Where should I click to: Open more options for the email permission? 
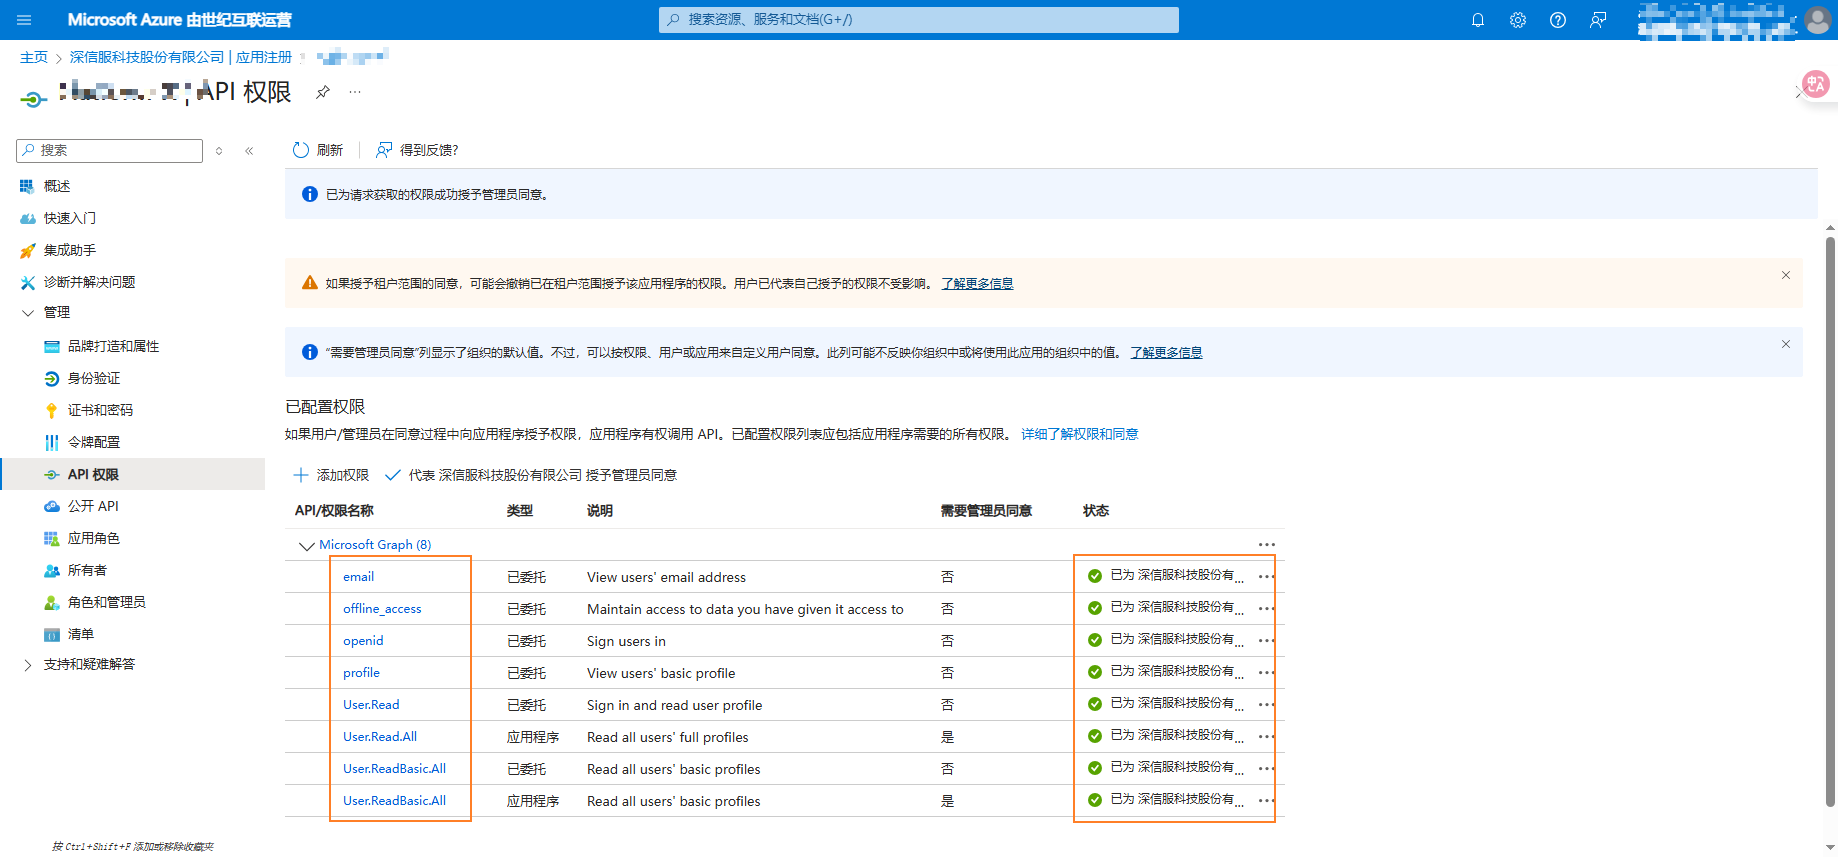(x=1266, y=577)
